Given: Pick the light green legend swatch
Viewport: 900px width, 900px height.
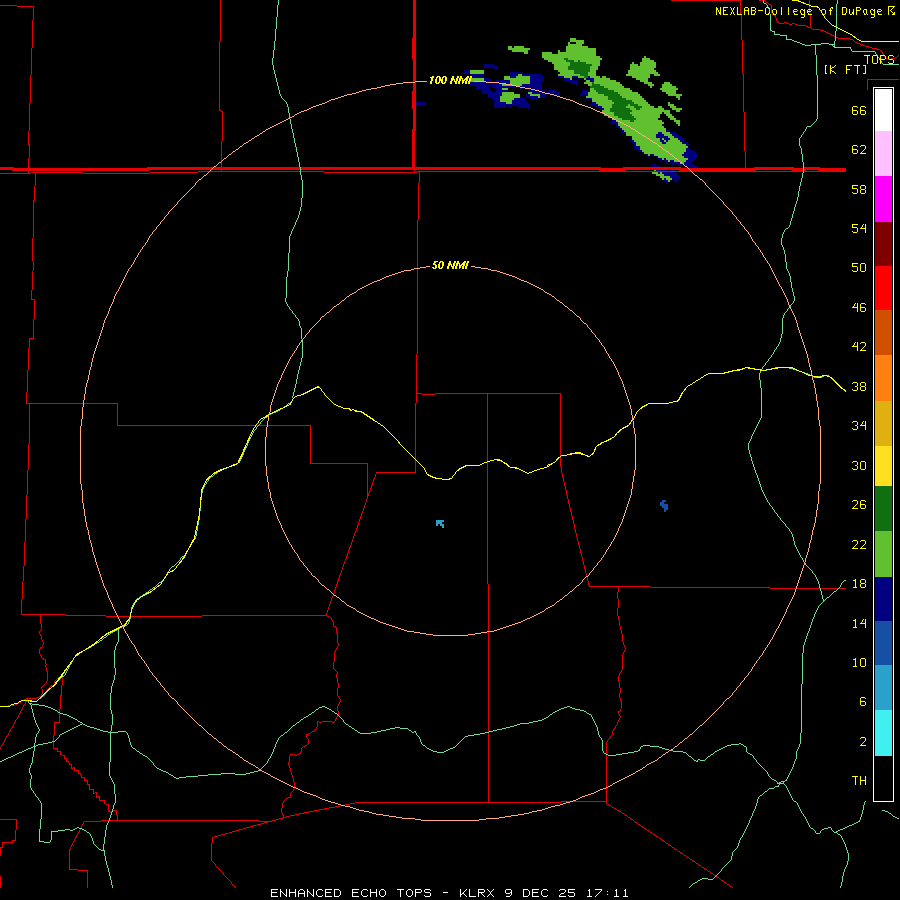Looking at the screenshot, I should [x=883, y=554].
